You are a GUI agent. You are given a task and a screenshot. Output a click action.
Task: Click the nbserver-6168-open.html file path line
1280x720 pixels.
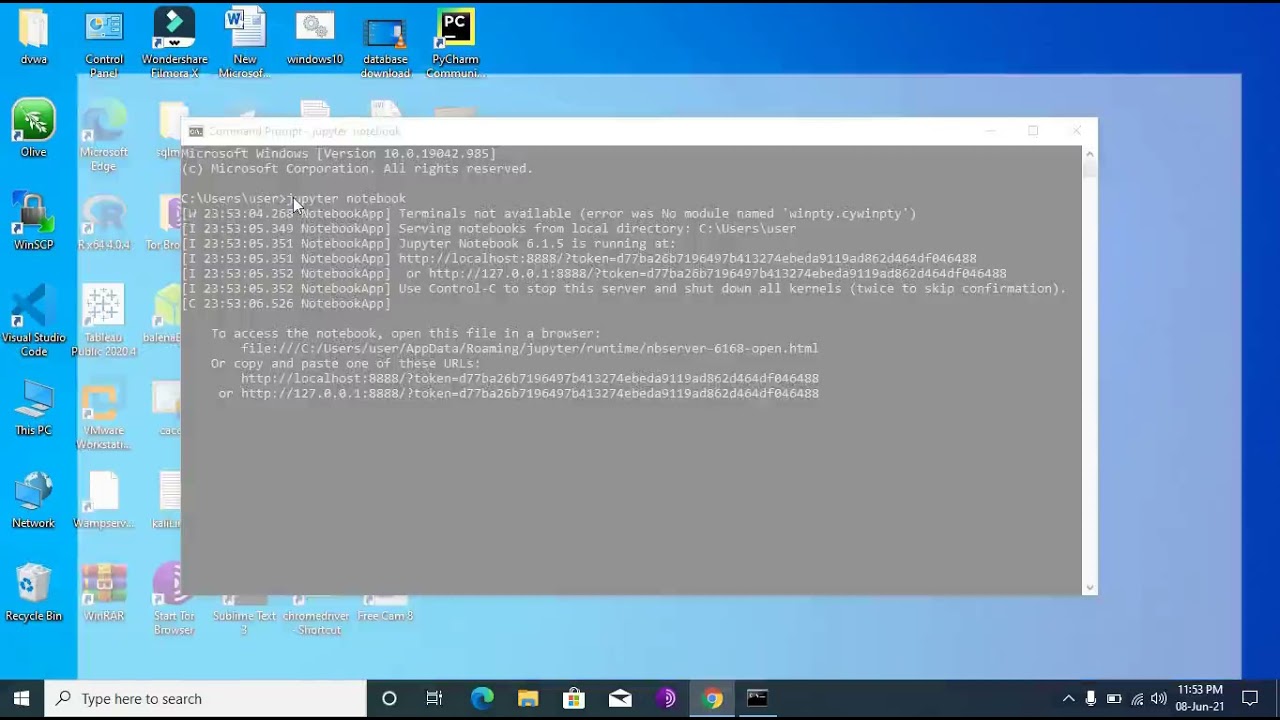point(529,348)
